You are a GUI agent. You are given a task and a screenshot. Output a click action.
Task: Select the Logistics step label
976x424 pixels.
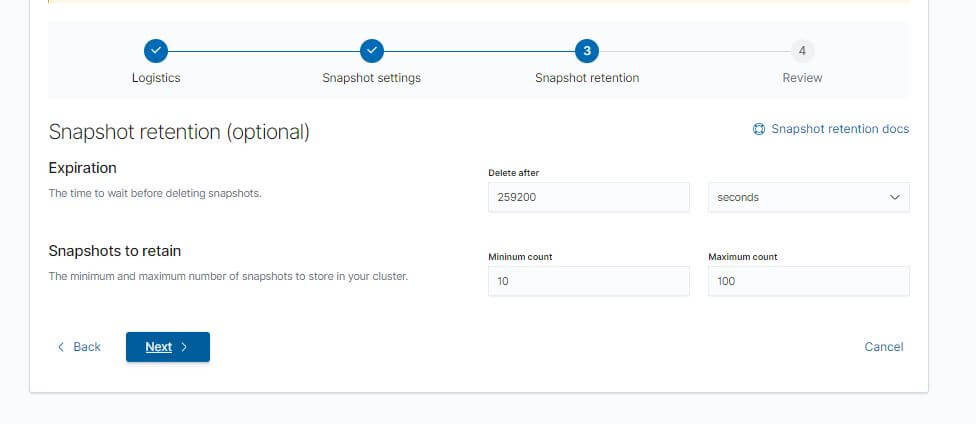coord(156,78)
